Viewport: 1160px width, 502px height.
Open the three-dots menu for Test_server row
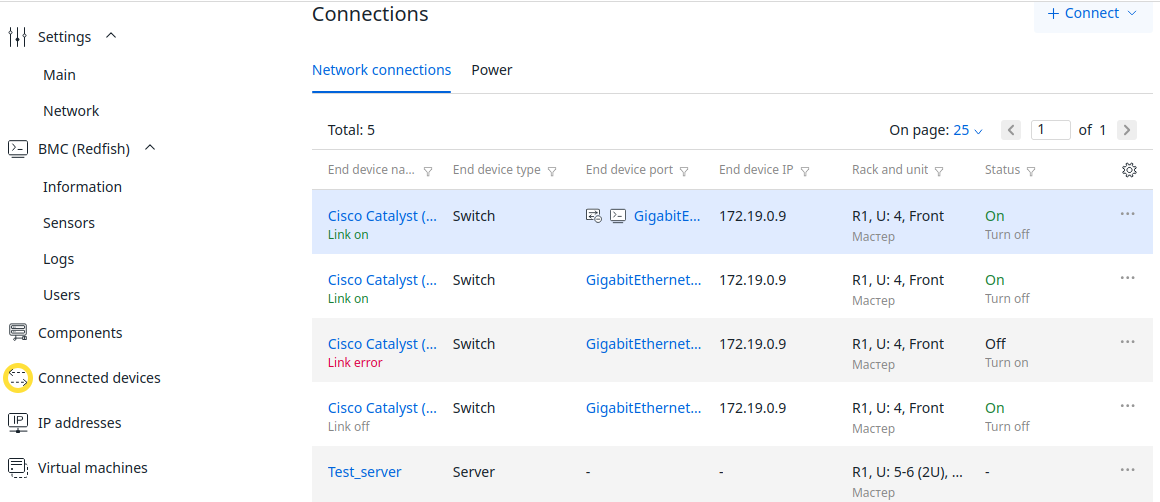1127,470
